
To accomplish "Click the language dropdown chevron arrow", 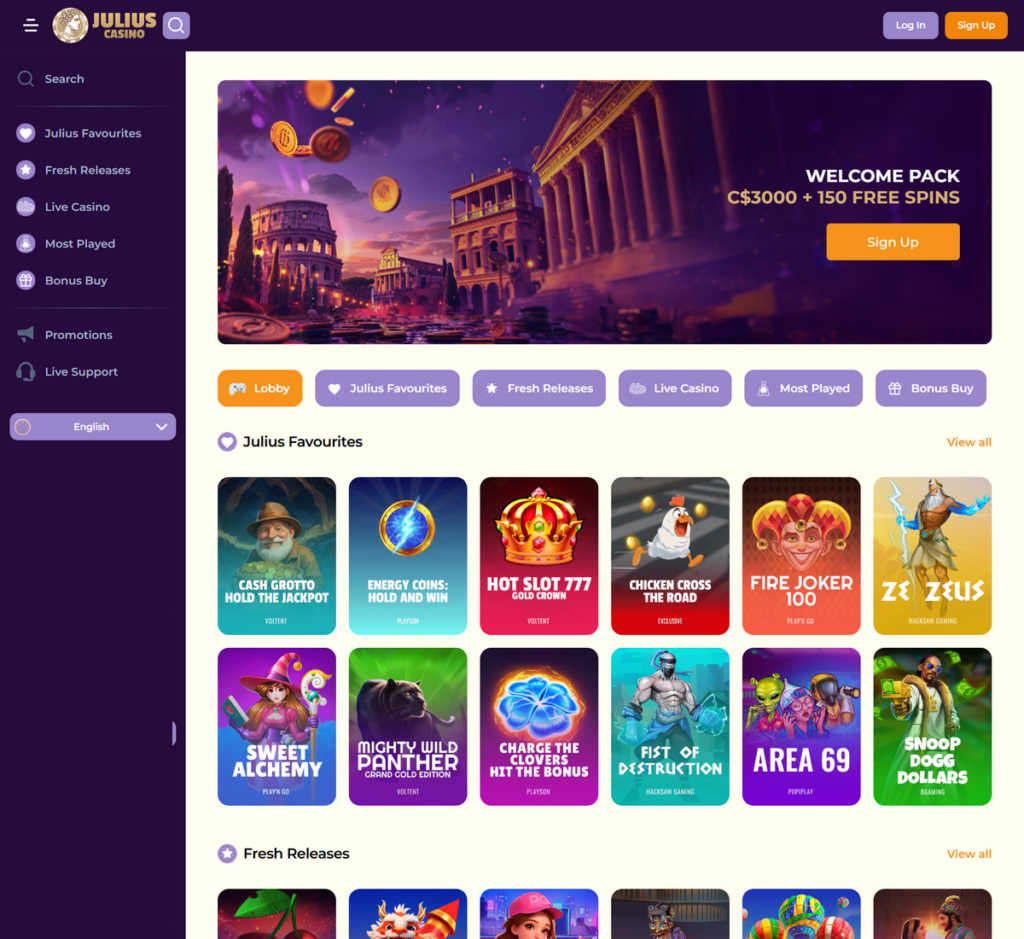I will click(161, 426).
